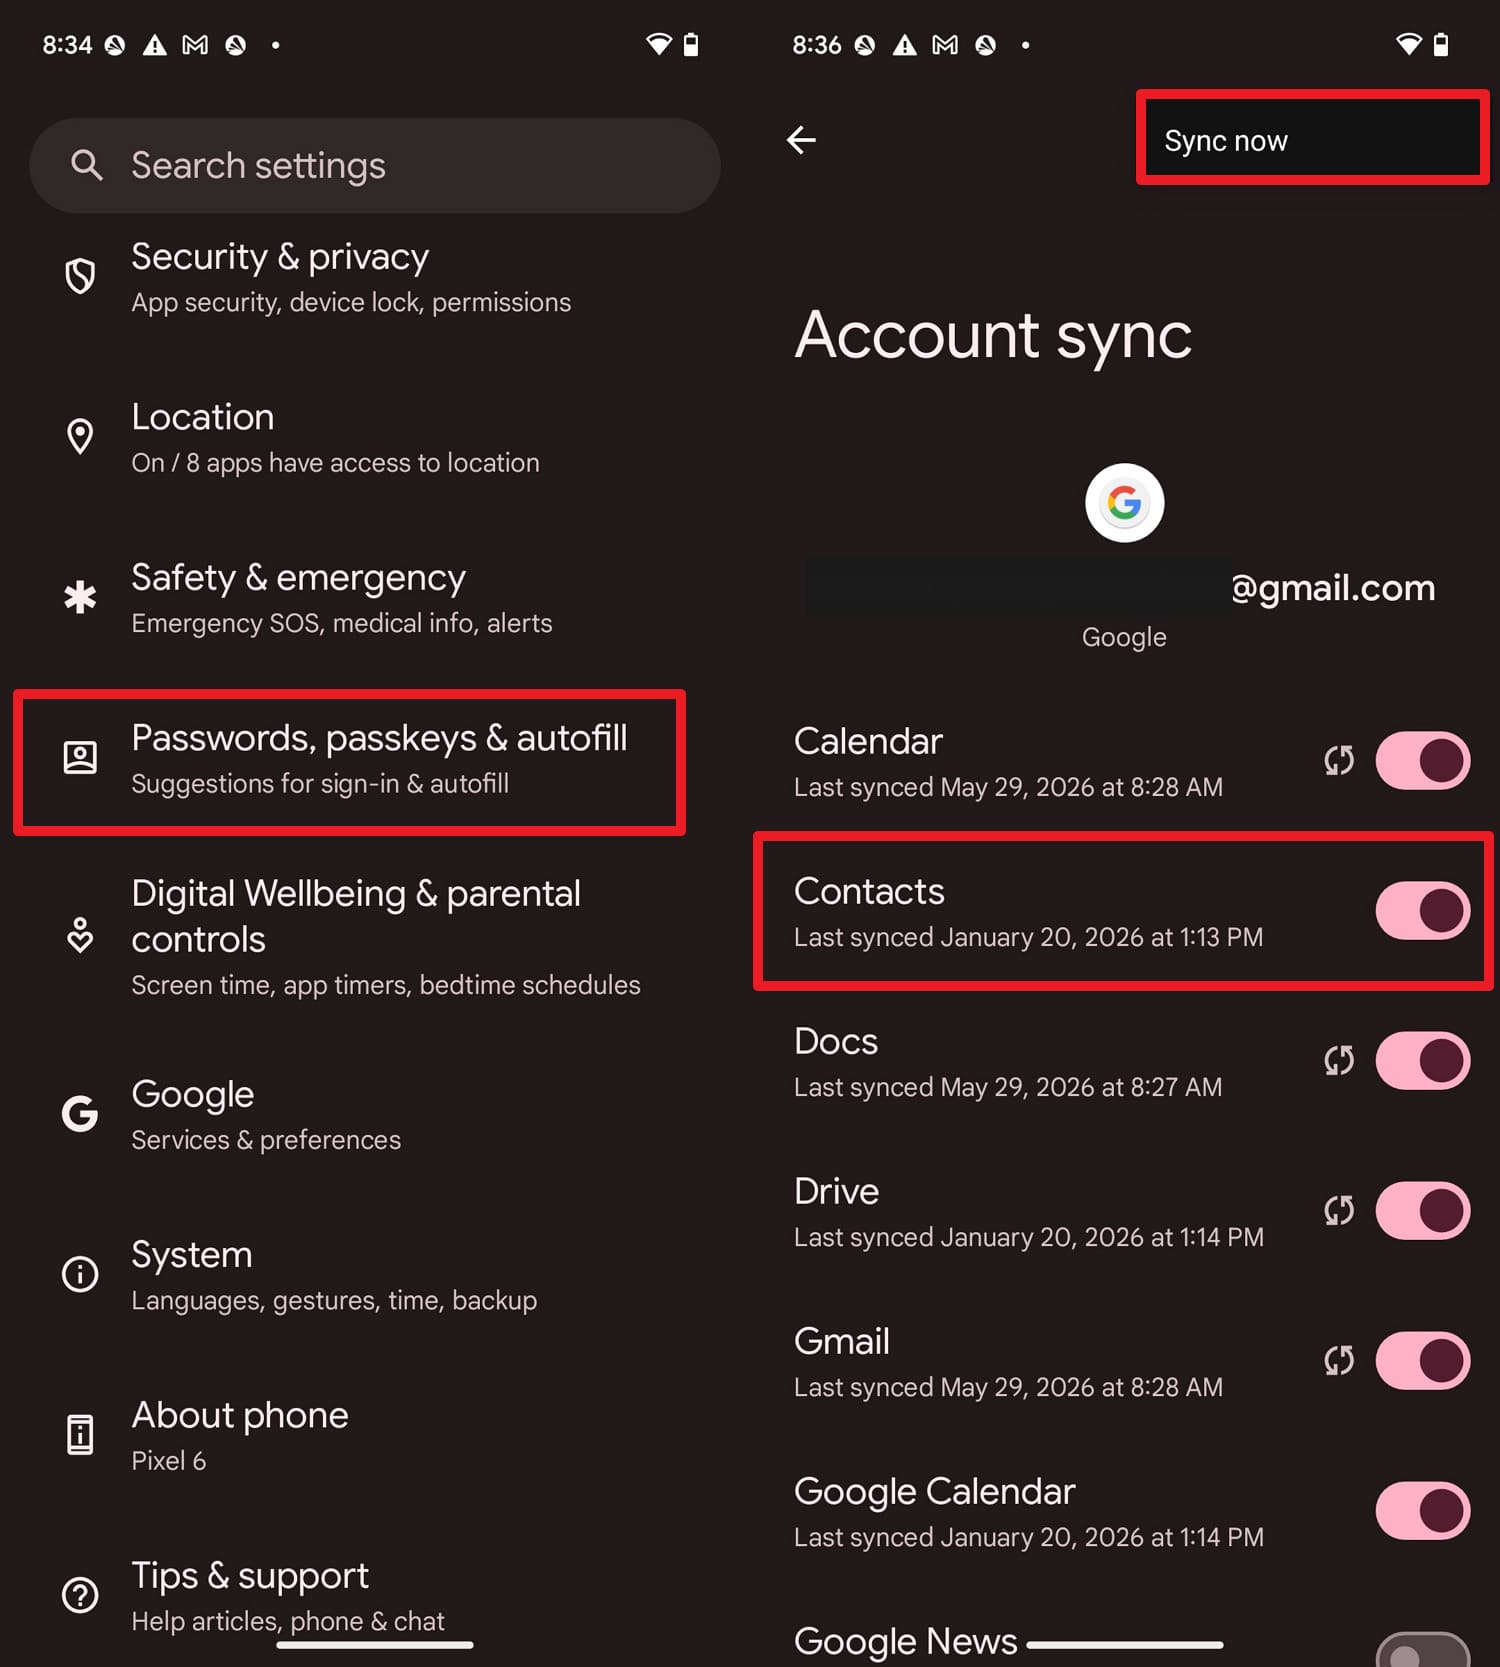Screen dimensions: 1500x1667
Task: Tap the 8:36 clock in status bar
Action: [817, 45]
